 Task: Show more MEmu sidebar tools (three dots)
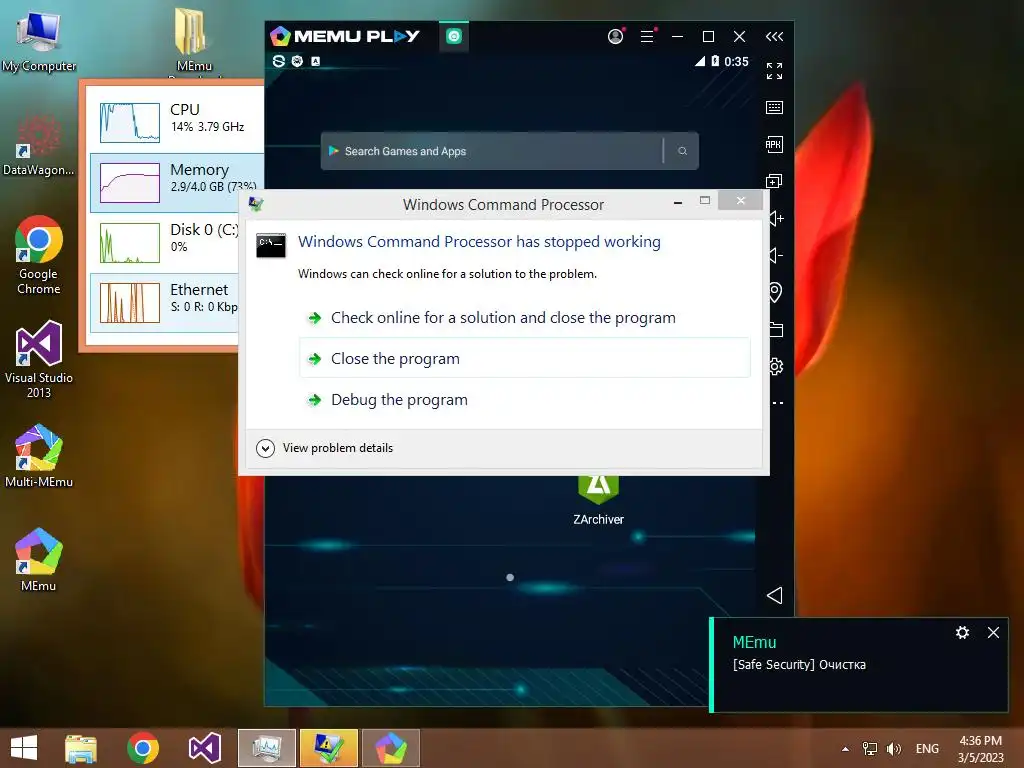(x=777, y=403)
